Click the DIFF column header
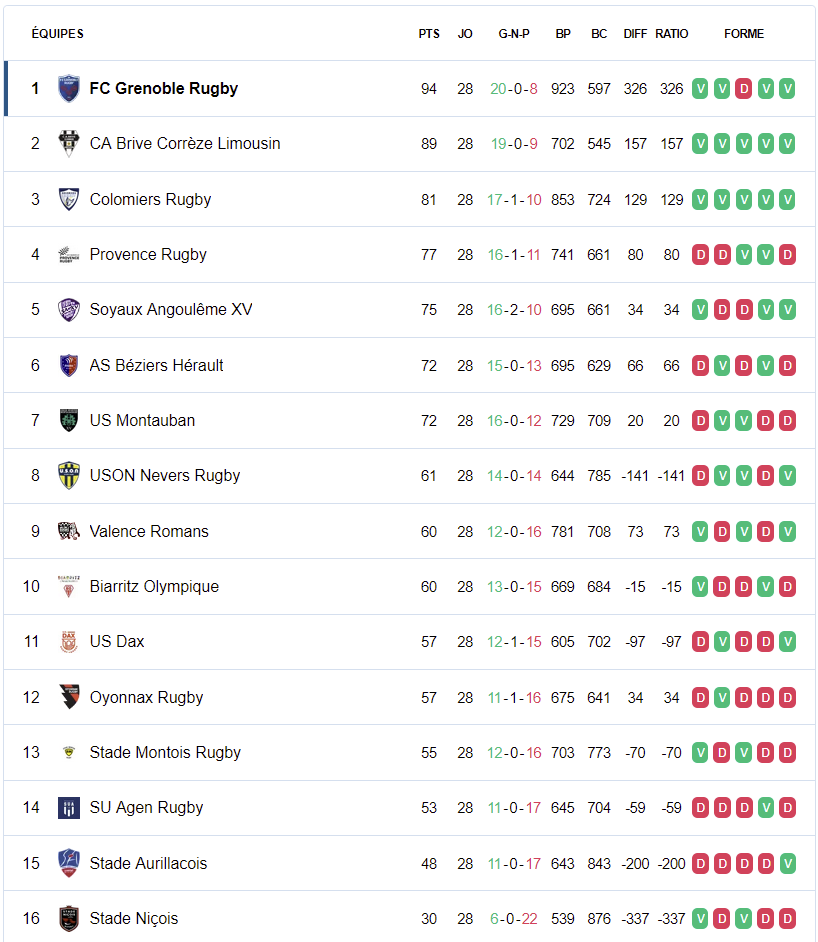This screenshot has height=942, width=818. click(635, 34)
